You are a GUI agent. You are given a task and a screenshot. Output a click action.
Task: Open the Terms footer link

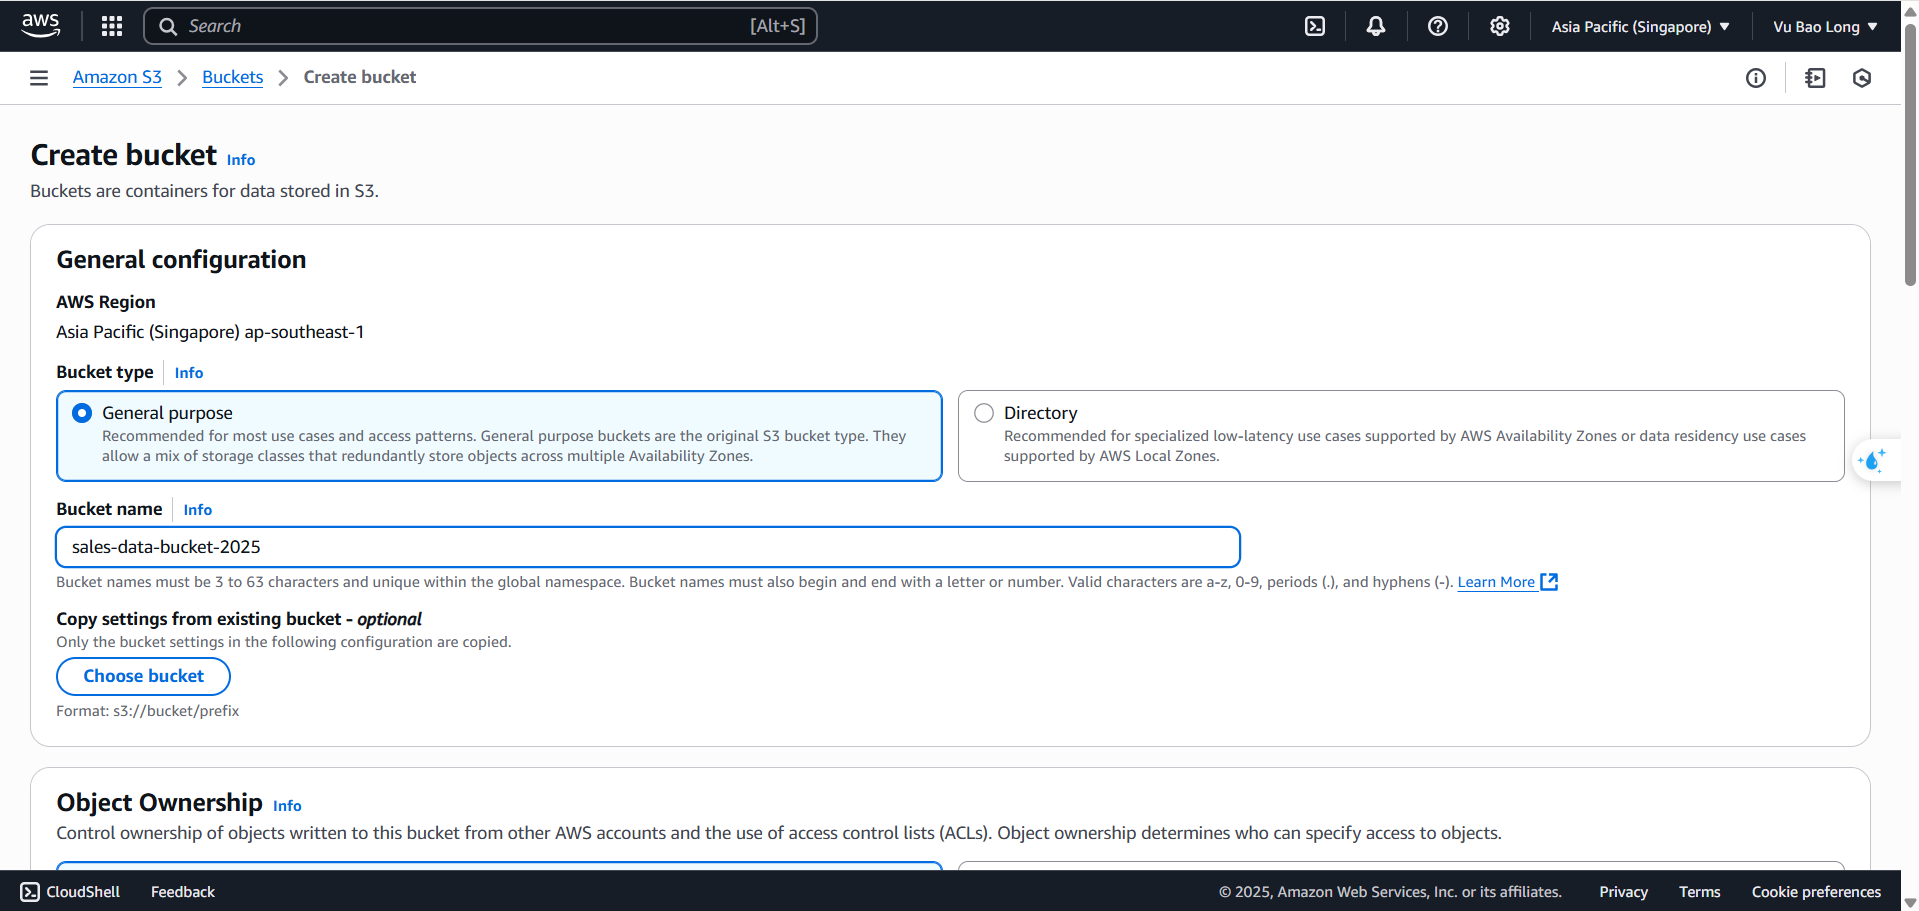(1699, 892)
